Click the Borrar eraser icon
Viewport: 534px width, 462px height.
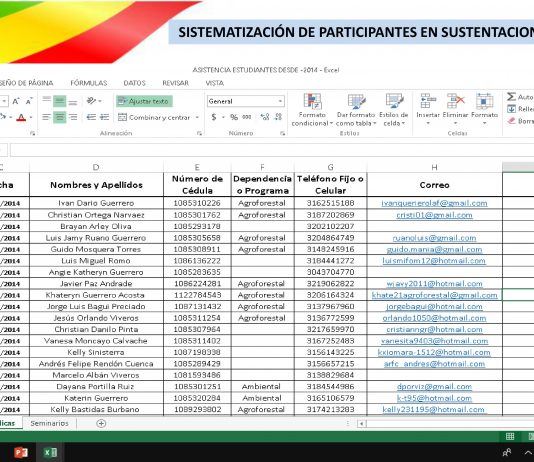[511, 121]
